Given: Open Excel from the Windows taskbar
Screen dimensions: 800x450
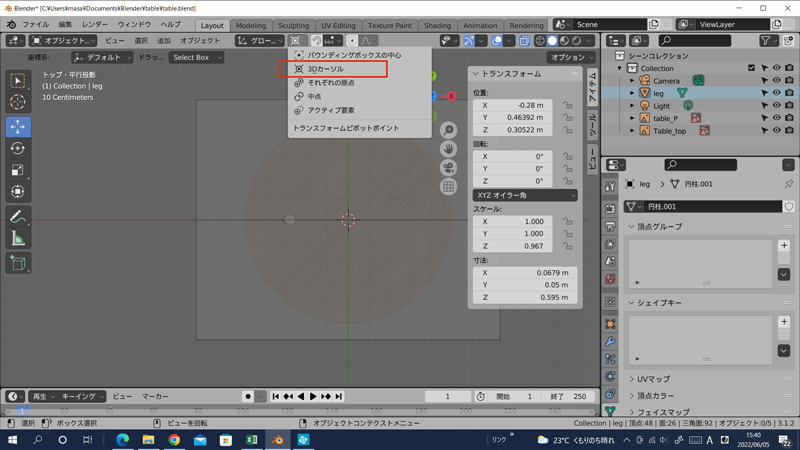Looking at the screenshot, I should click(x=252, y=440).
